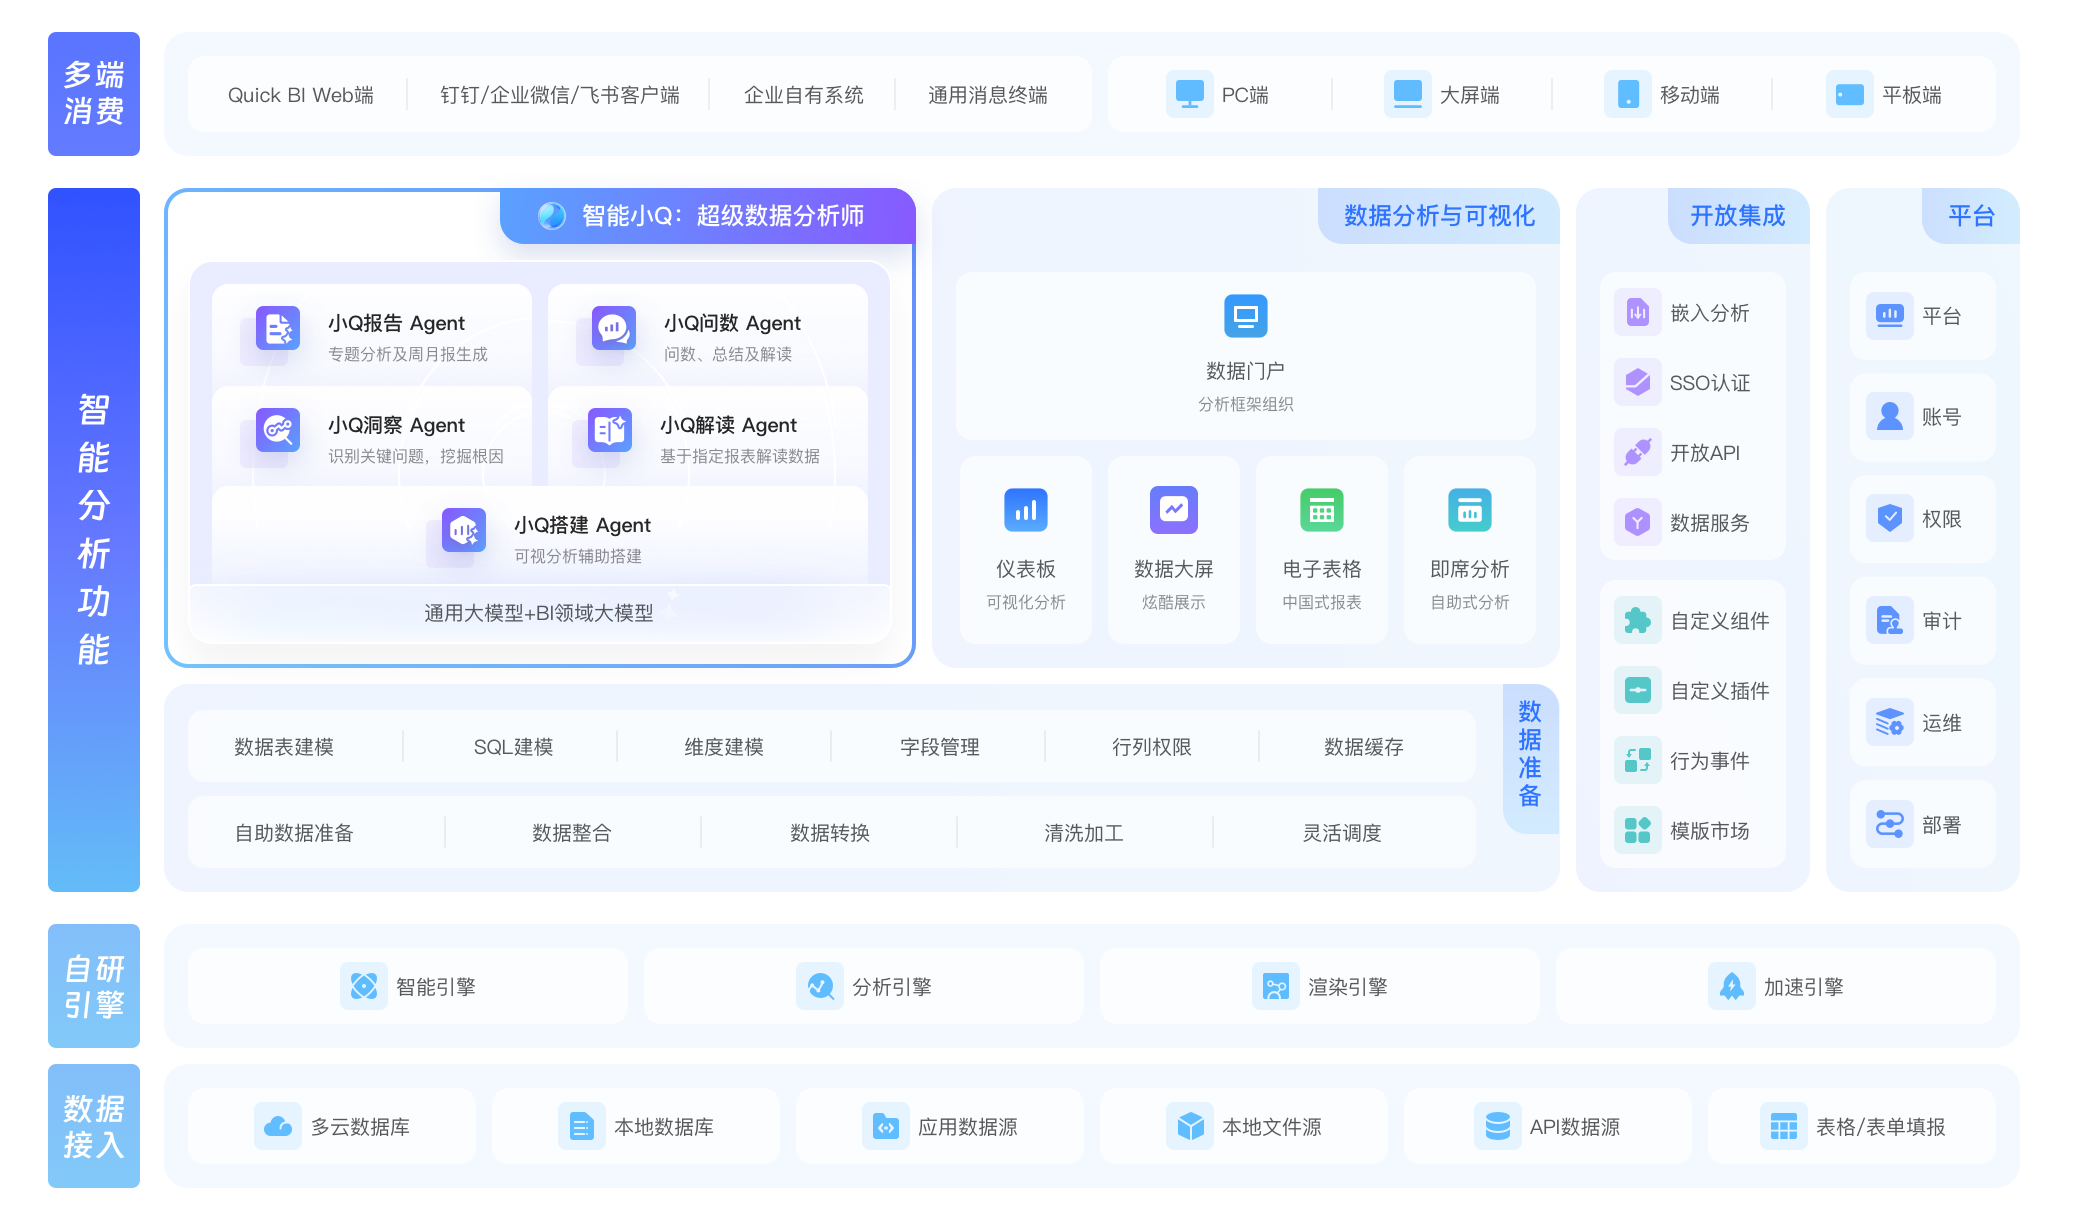Image resolution: width=2084 pixels, height=1220 pixels.
Task: Click 数据表建模 text
Action: (x=284, y=747)
